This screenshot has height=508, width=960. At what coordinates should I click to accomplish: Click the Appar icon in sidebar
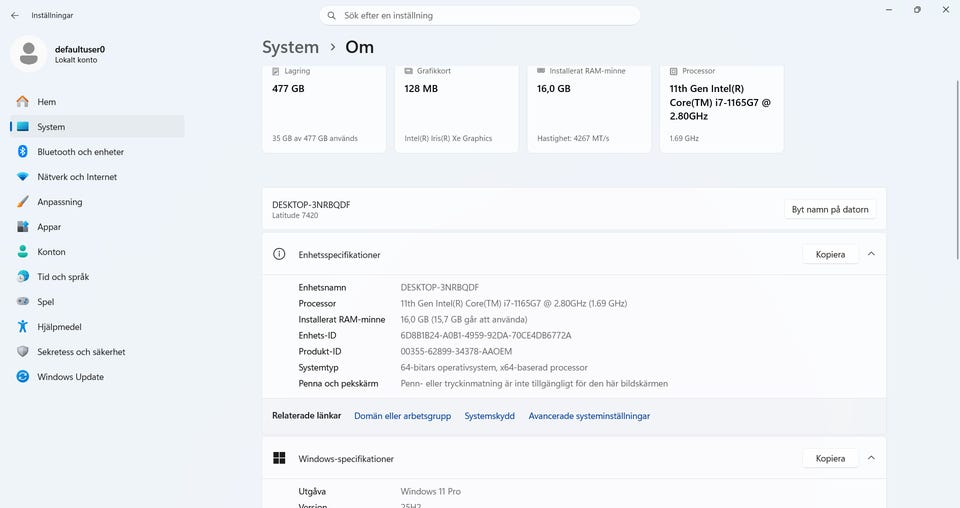tap(23, 227)
